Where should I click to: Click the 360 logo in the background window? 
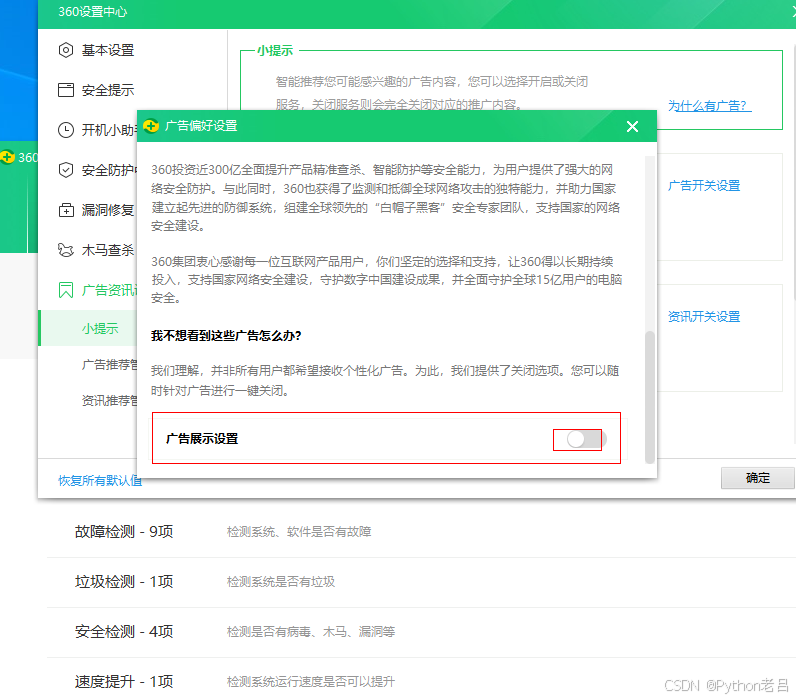[x=7, y=157]
